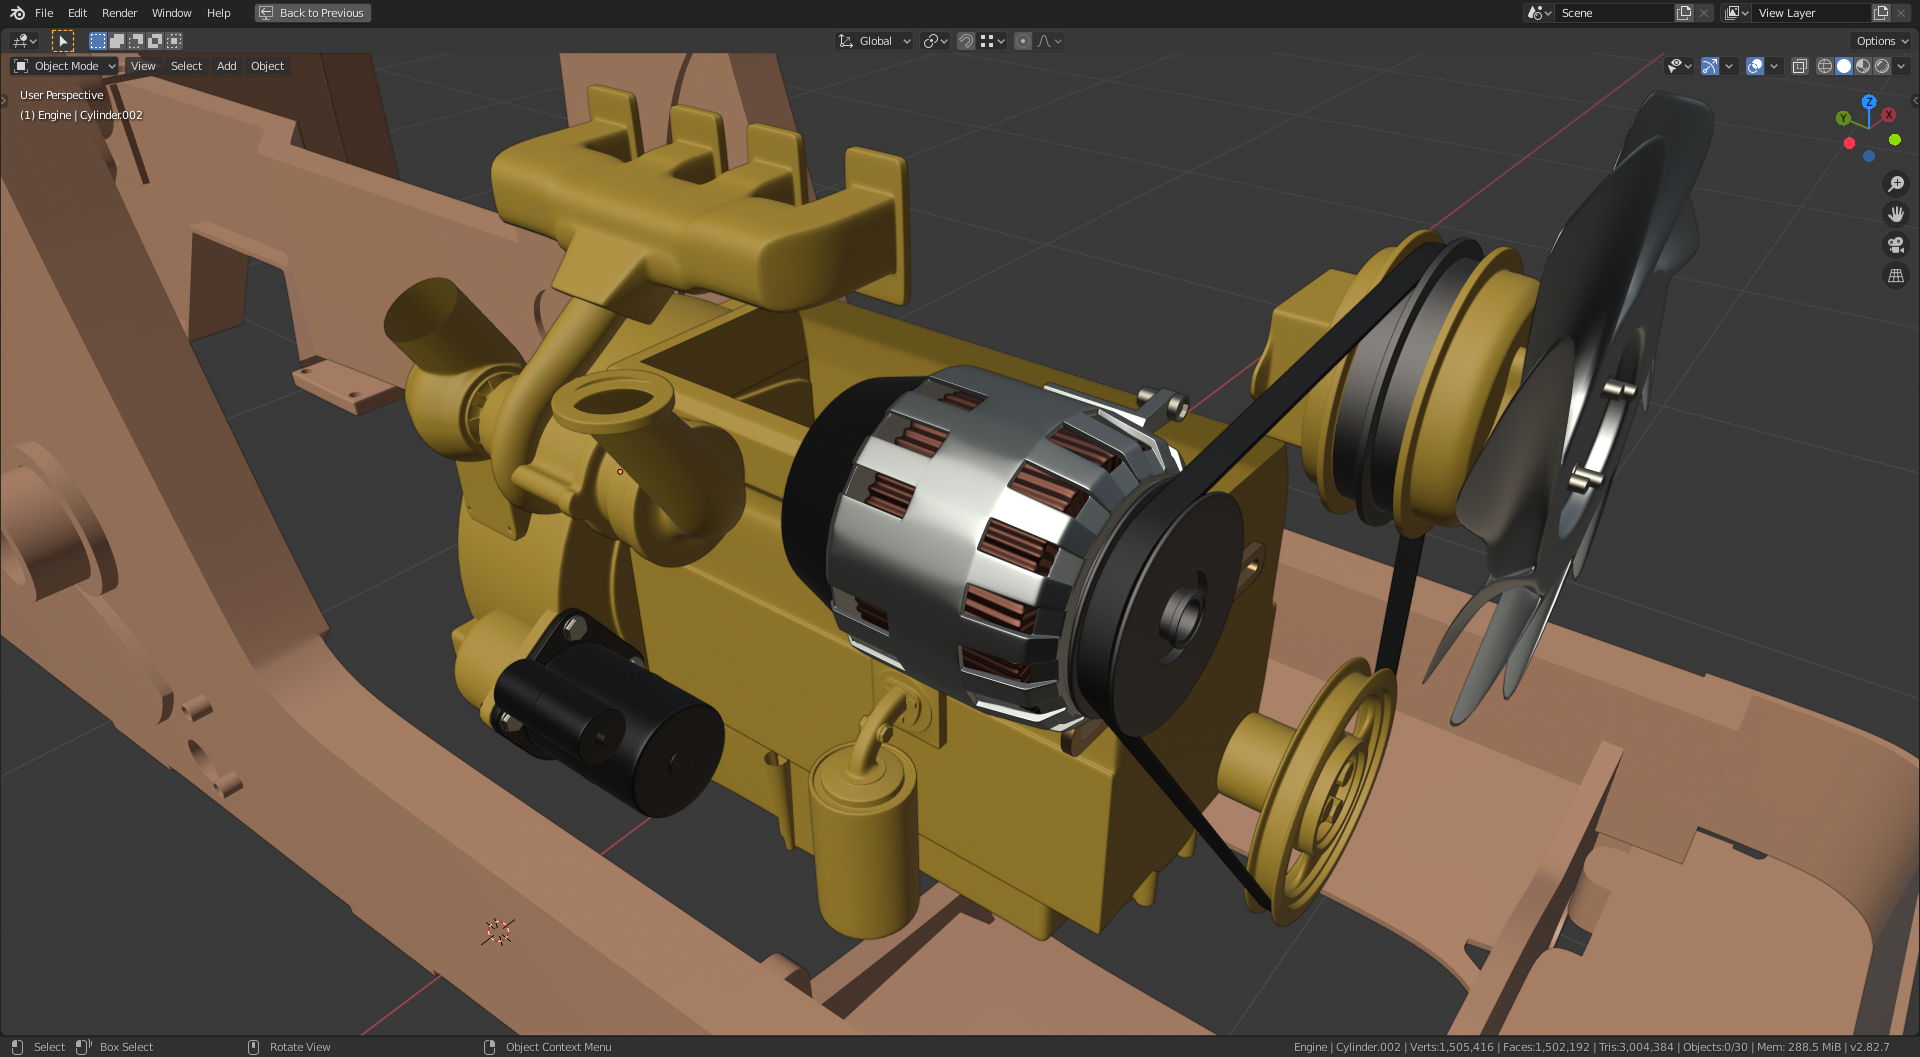1920x1057 pixels.
Task: Create a new scene copy icon
Action: click(x=1684, y=13)
